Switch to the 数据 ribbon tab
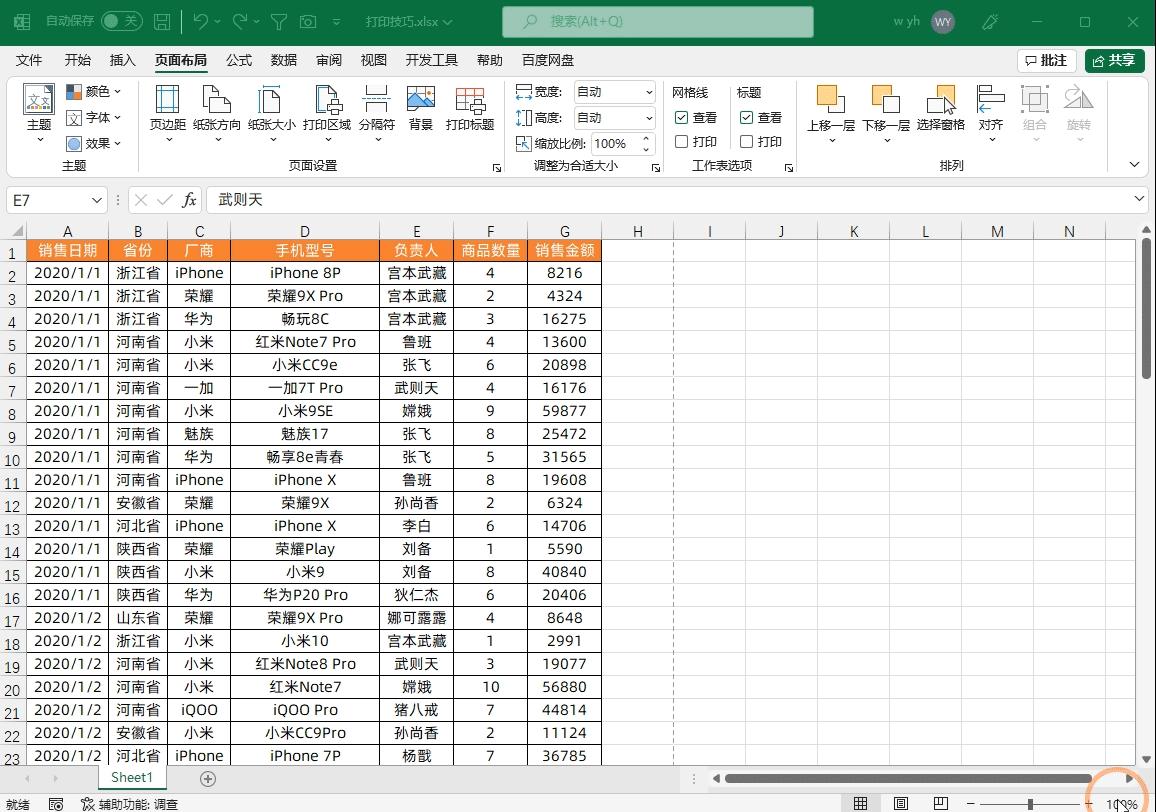The width and height of the screenshot is (1156, 812). pos(283,60)
